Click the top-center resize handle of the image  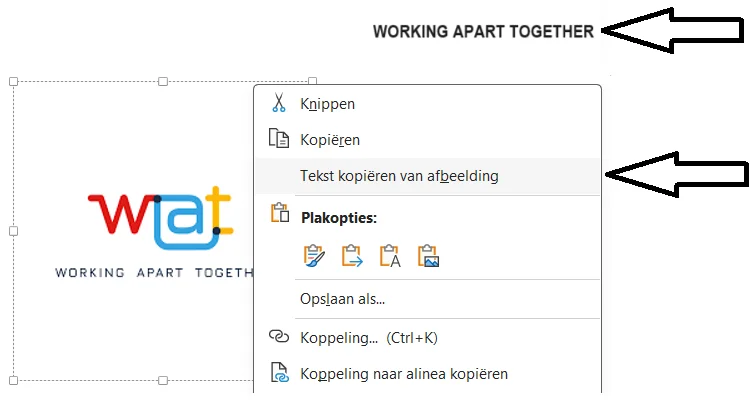[x=163, y=82]
